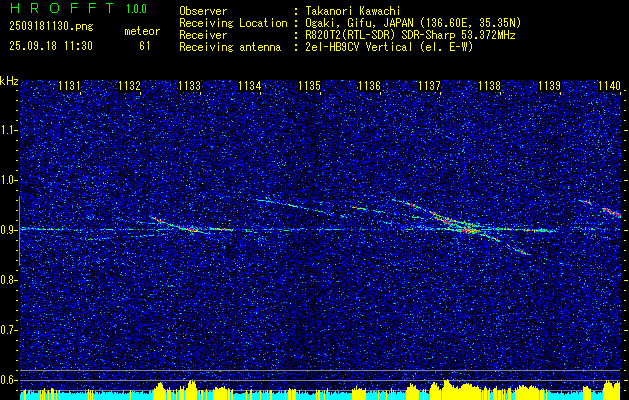
Task: Click the HROFFT program title text
Action: pyautogui.click(x=64, y=8)
